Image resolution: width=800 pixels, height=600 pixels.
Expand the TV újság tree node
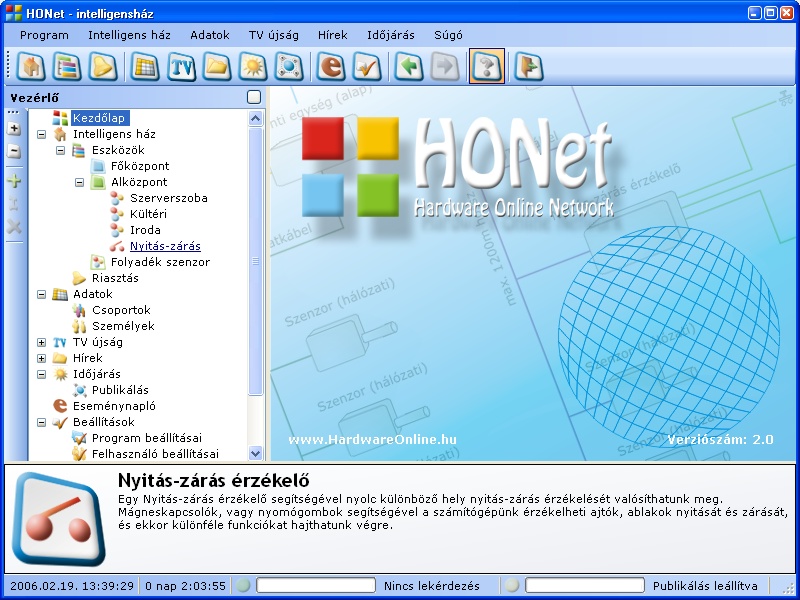[41, 342]
